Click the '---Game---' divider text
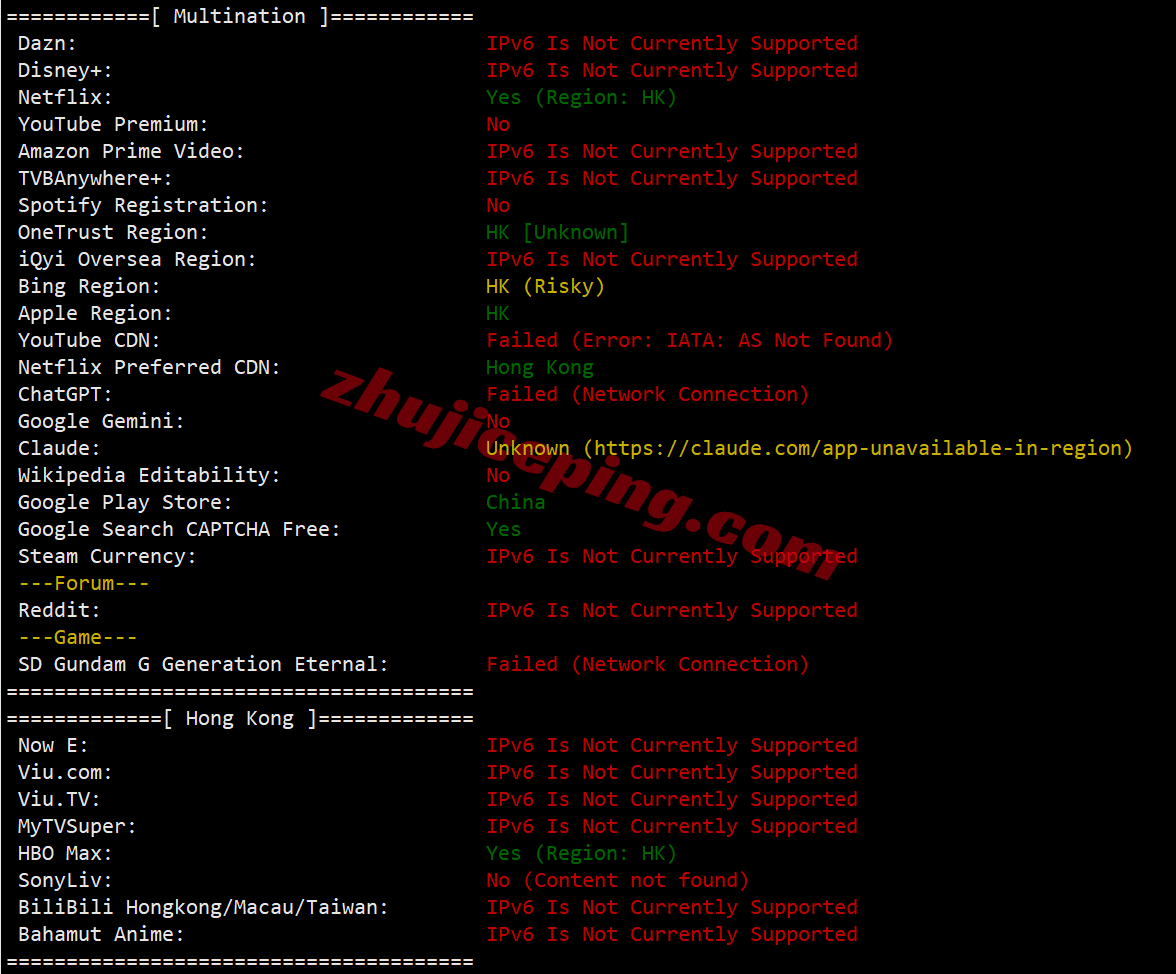Viewport: 1176px width, 974px height. pyautogui.click(x=77, y=637)
